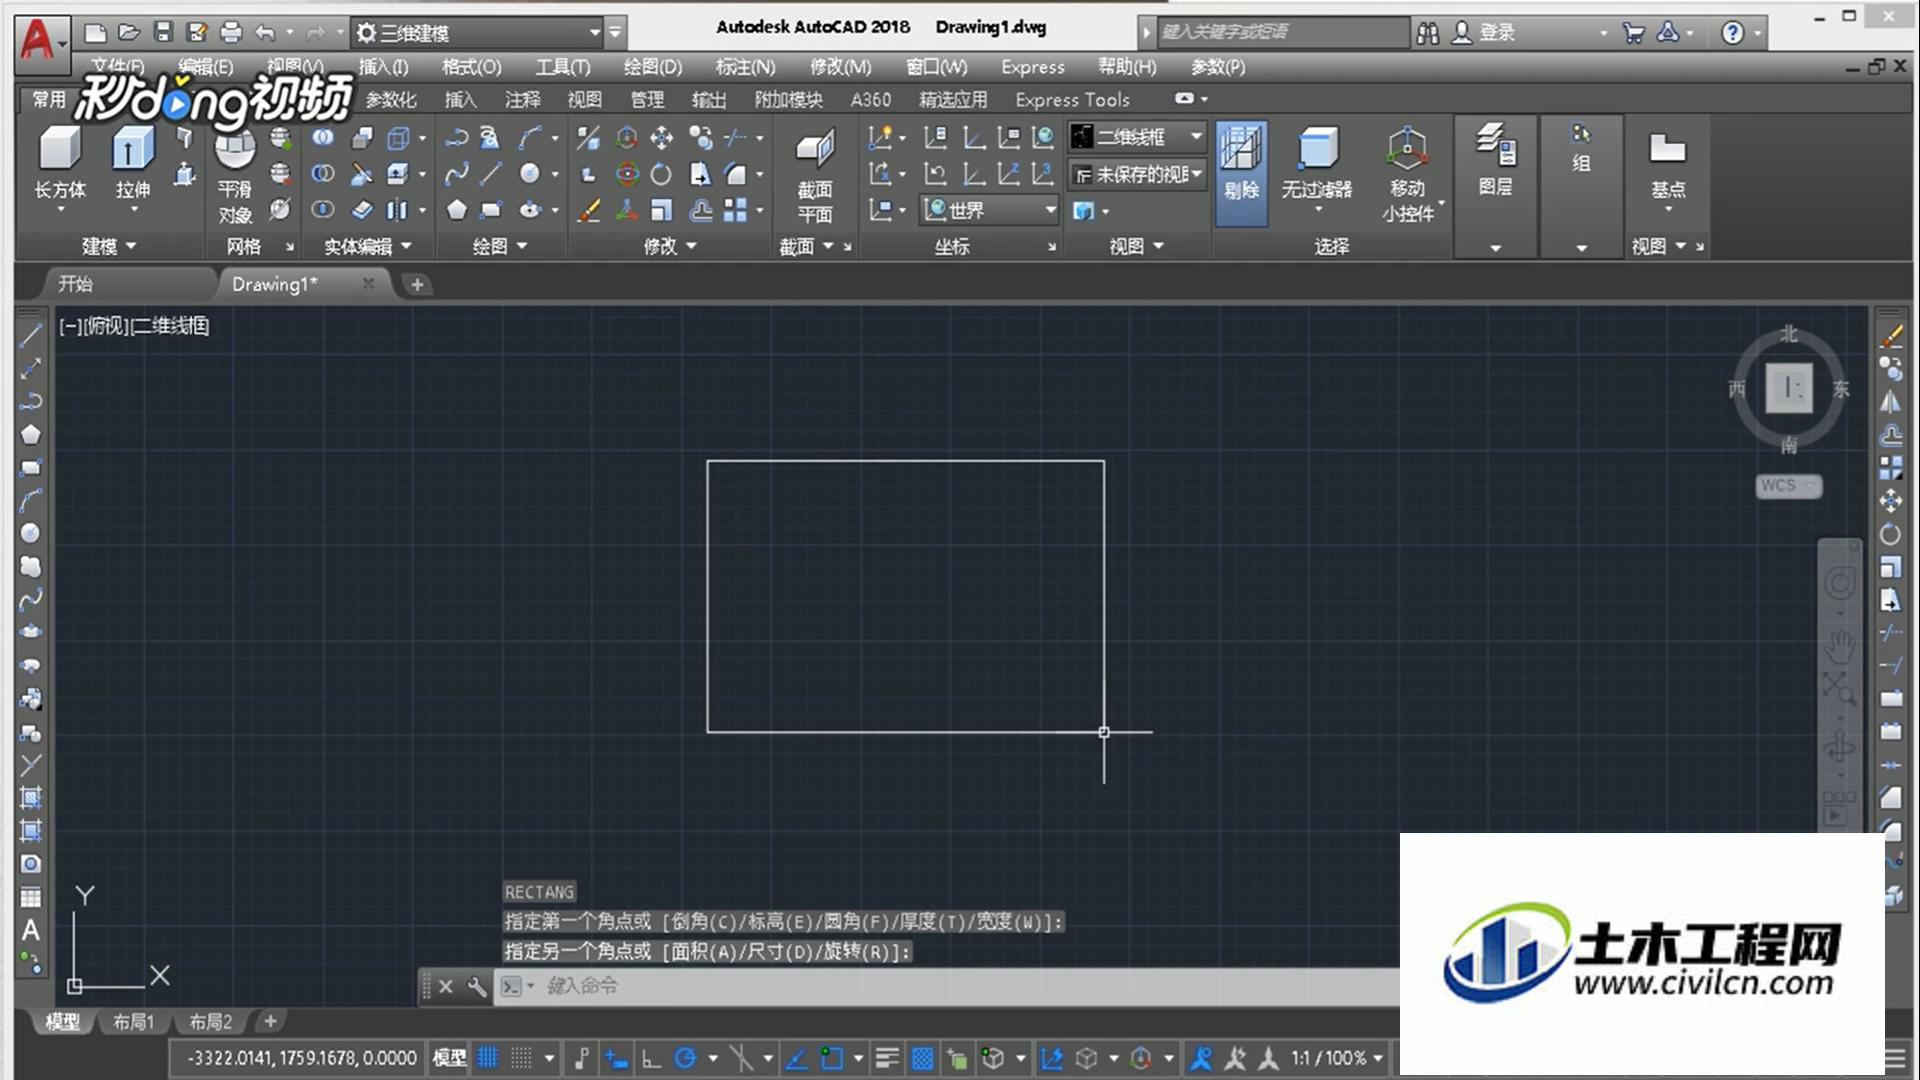This screenshot has width=1920, height=1080.
Task: Click the Plot print icon
Action: [x=231, y=32]
